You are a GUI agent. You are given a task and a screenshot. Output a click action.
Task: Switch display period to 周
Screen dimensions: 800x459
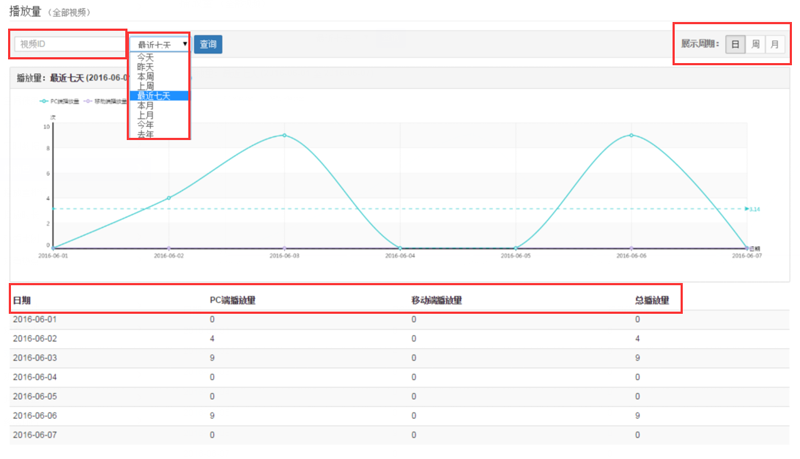coord(755,44)
